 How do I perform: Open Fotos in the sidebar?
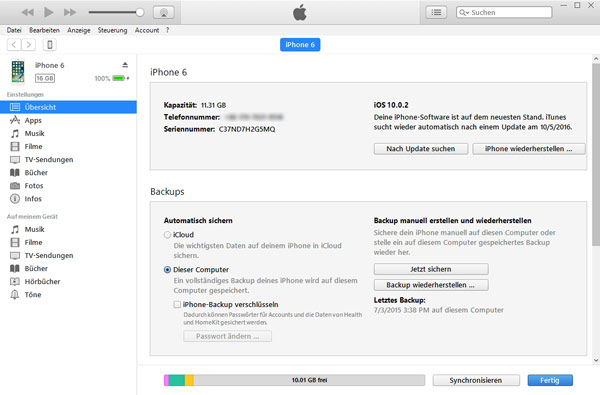click(34, 186)
